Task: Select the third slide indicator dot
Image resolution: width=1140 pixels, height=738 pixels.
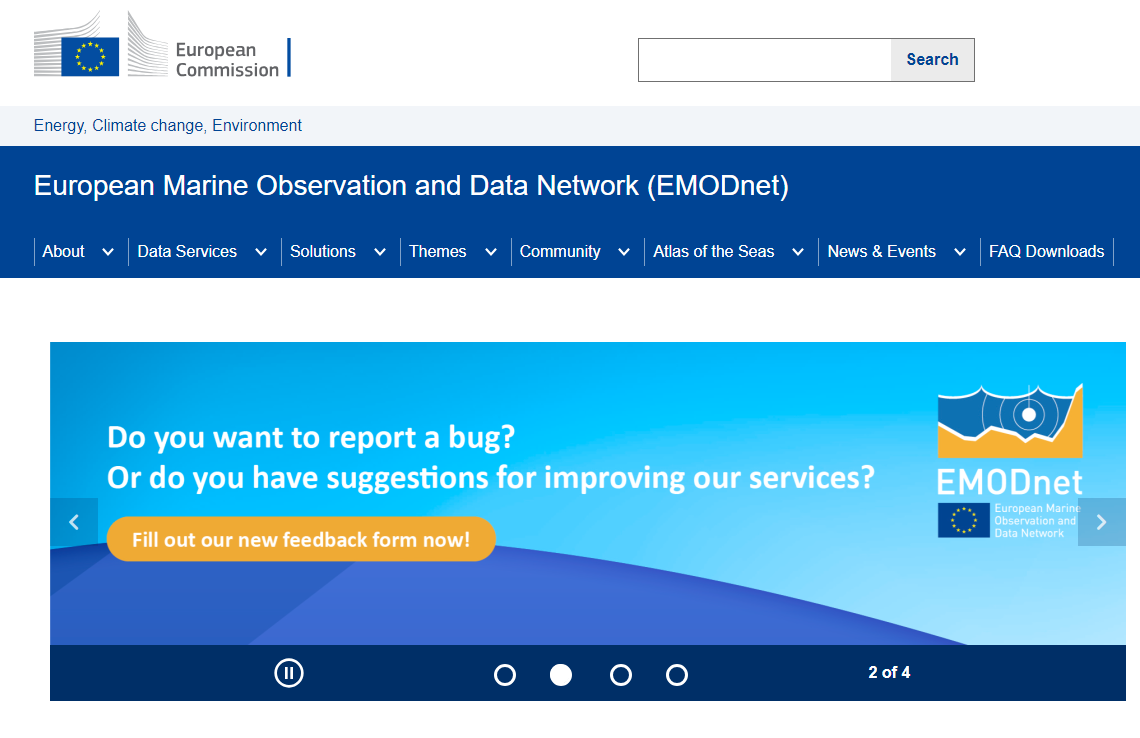Action: (x=621, y=675)
